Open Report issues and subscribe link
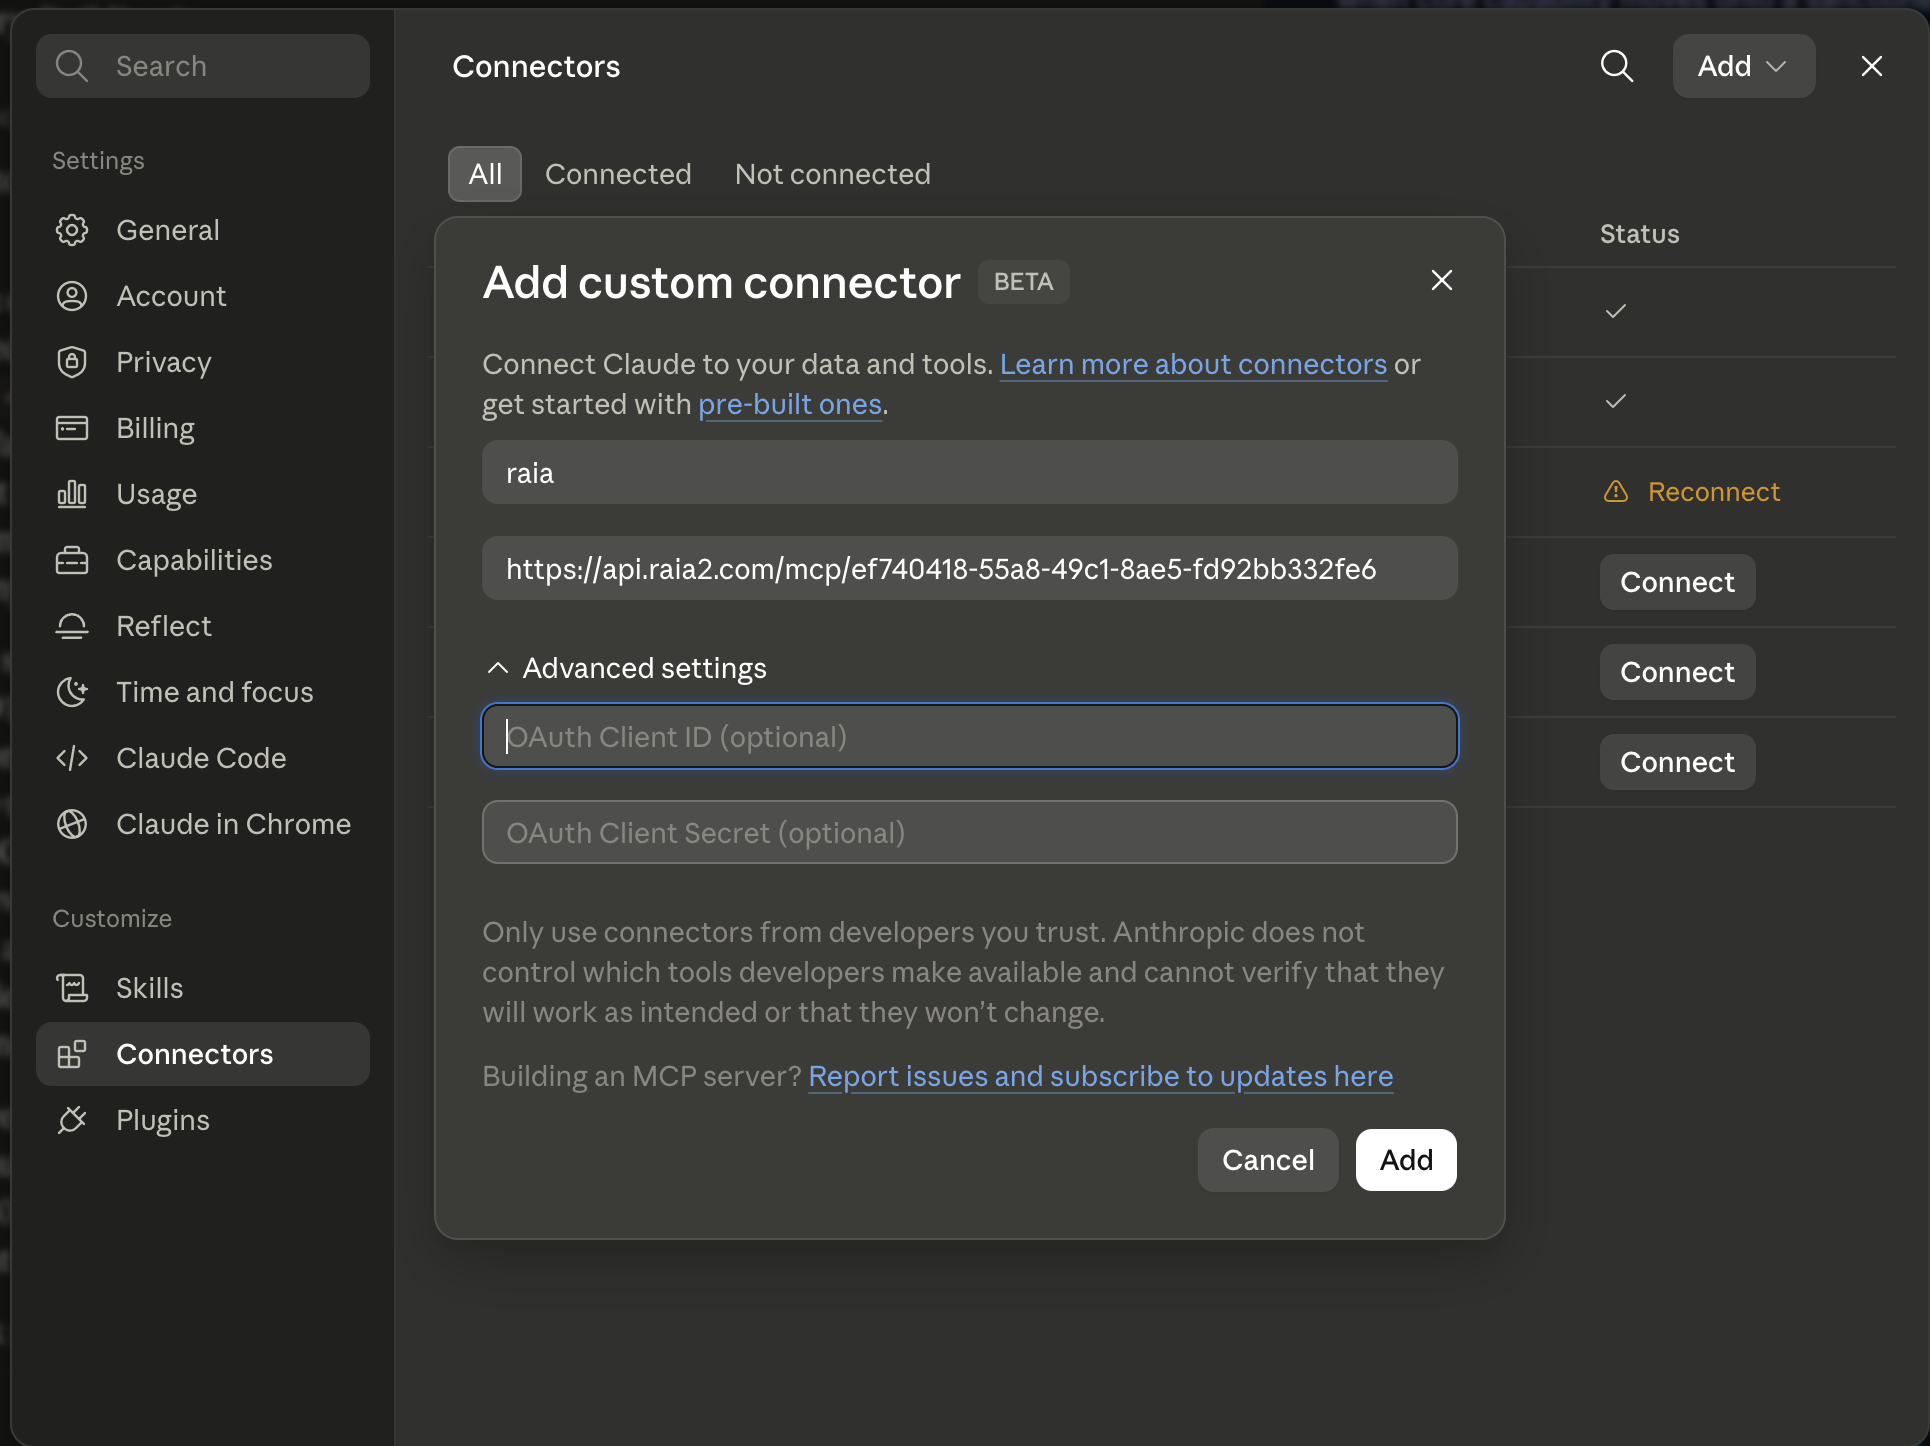The image size is (1930, 1446). pos(1100,1076)
